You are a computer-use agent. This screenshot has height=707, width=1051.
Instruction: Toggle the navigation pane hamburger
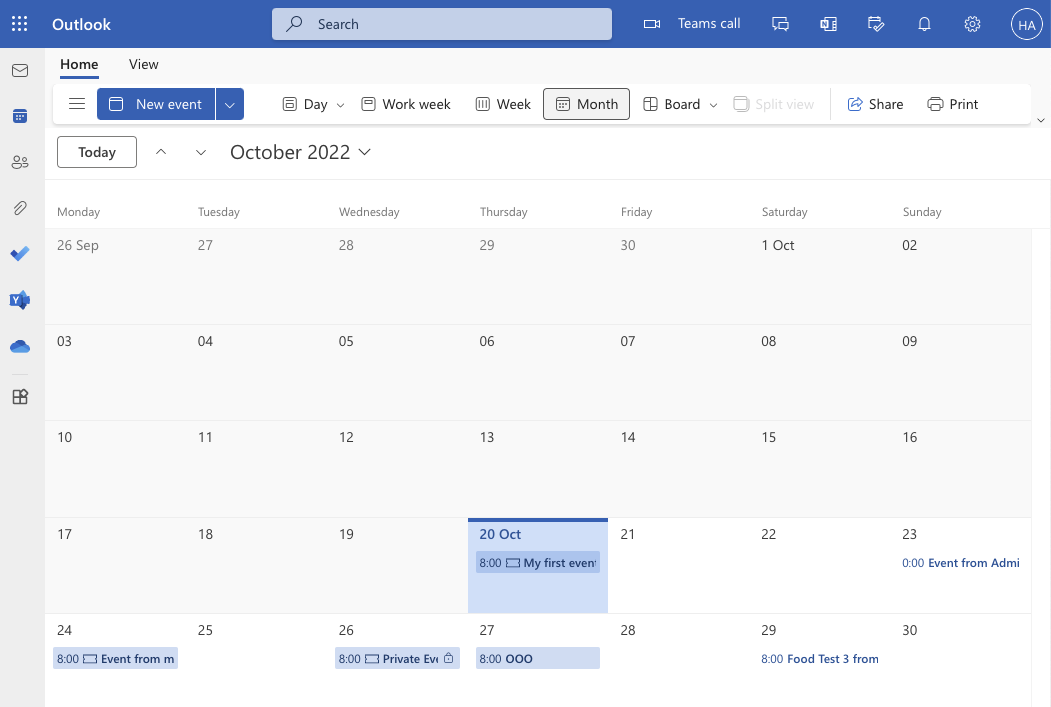77,104
